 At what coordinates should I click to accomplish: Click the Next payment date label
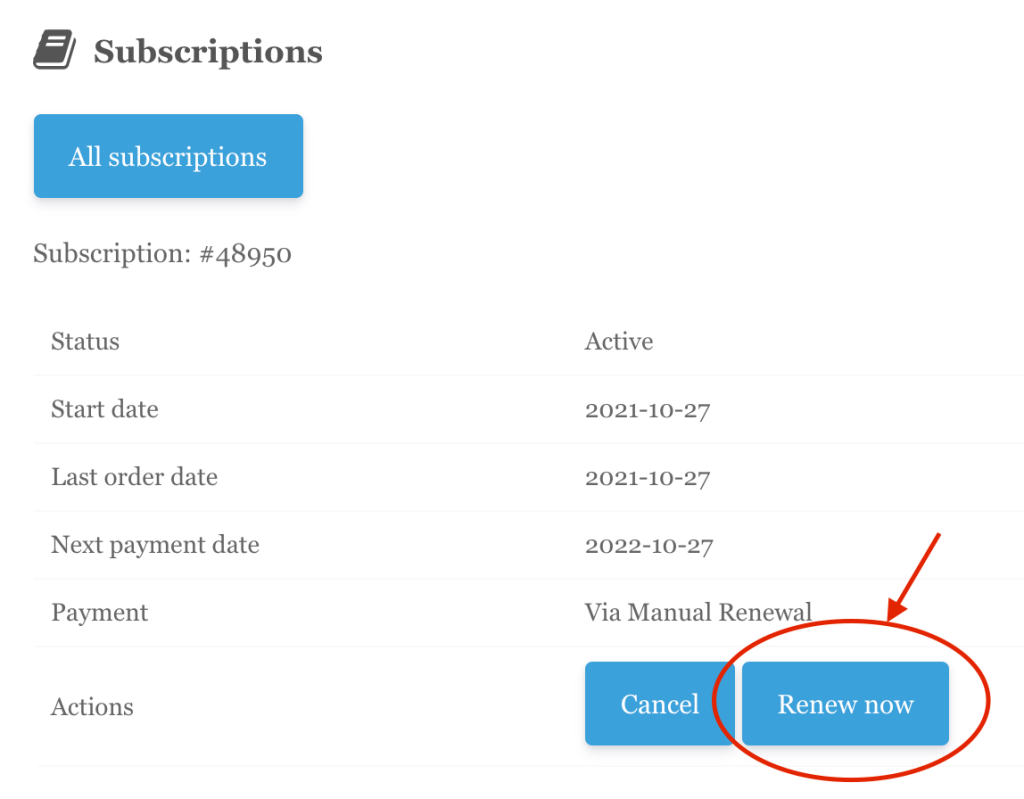(155, 545)
